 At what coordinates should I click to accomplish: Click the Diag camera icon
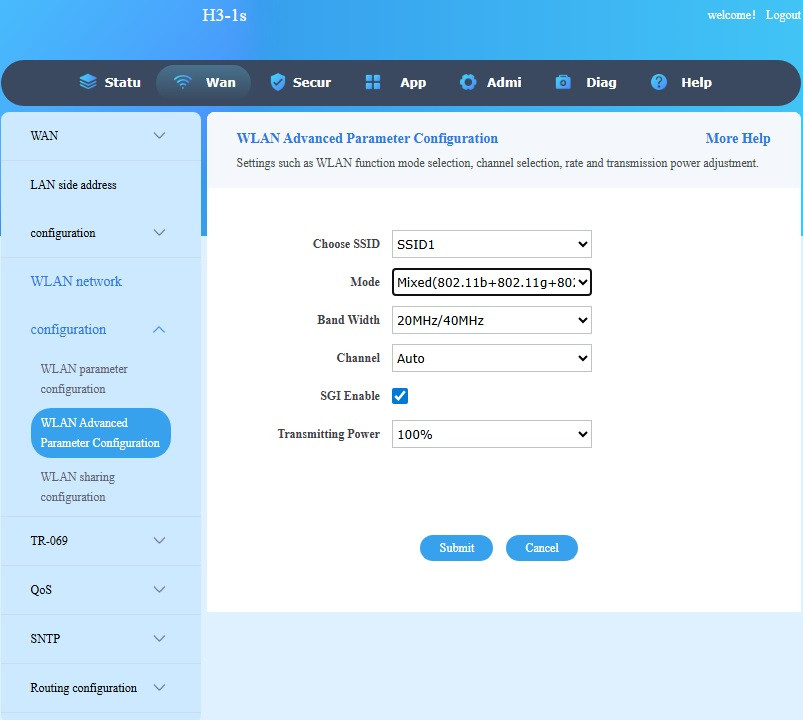pos(563,82)
